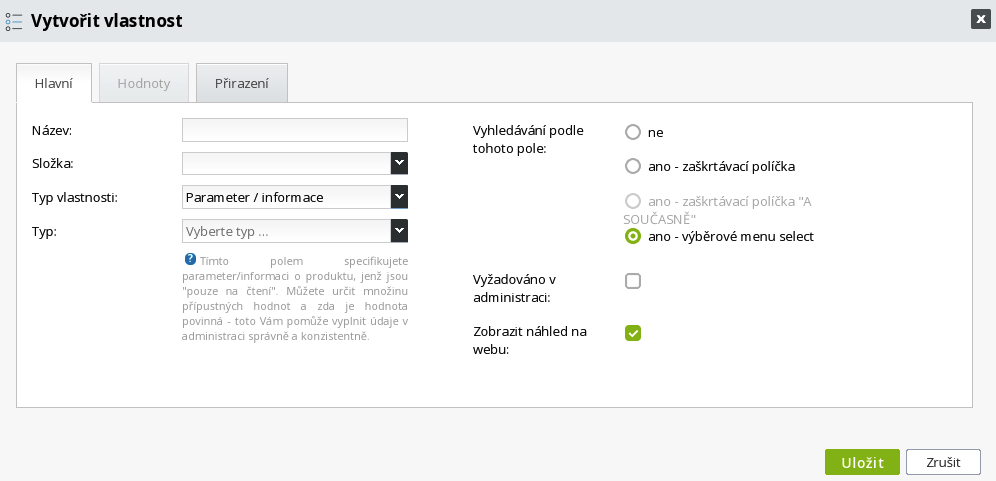Click the list icon beside the dialog title
Screen dimensions: 996x481
pyautogui.click(x=14, y=21)
